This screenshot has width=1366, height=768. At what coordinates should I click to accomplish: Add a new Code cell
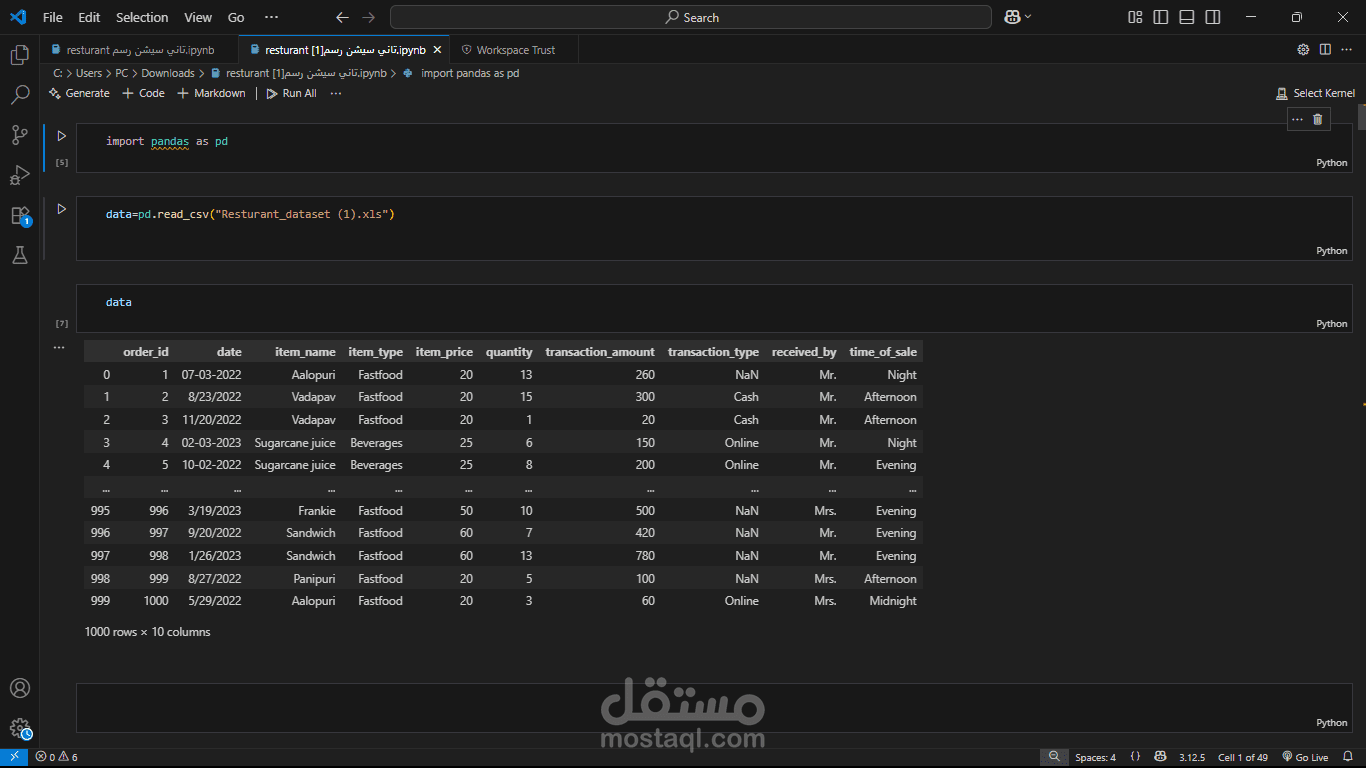(x=143, y=93)
